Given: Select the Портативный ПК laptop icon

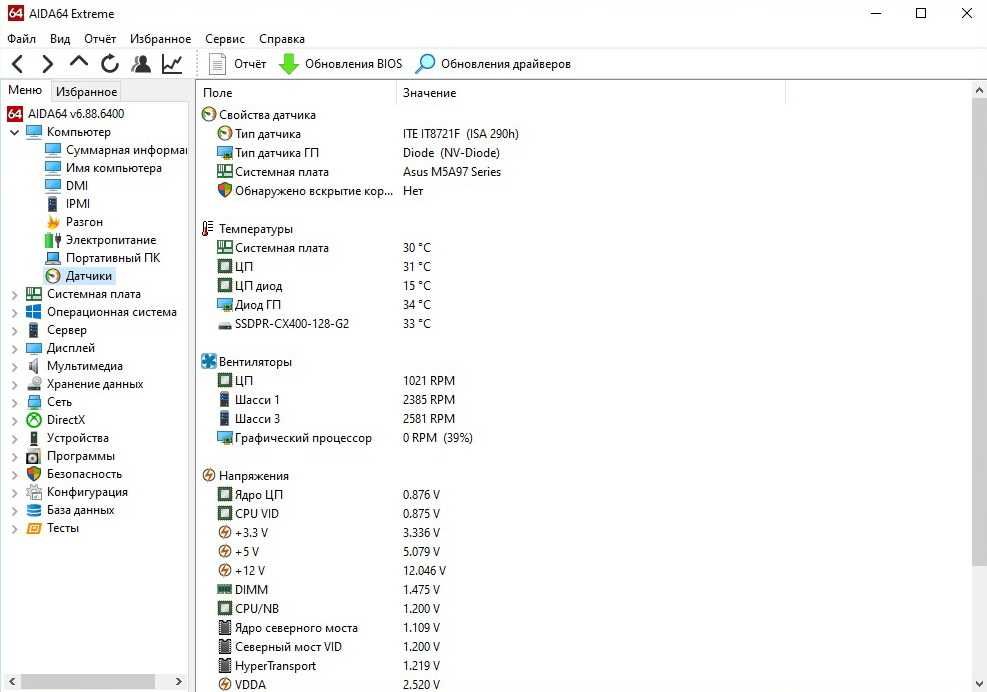Looking at the screenshot, I should click(x=53, y=258).
